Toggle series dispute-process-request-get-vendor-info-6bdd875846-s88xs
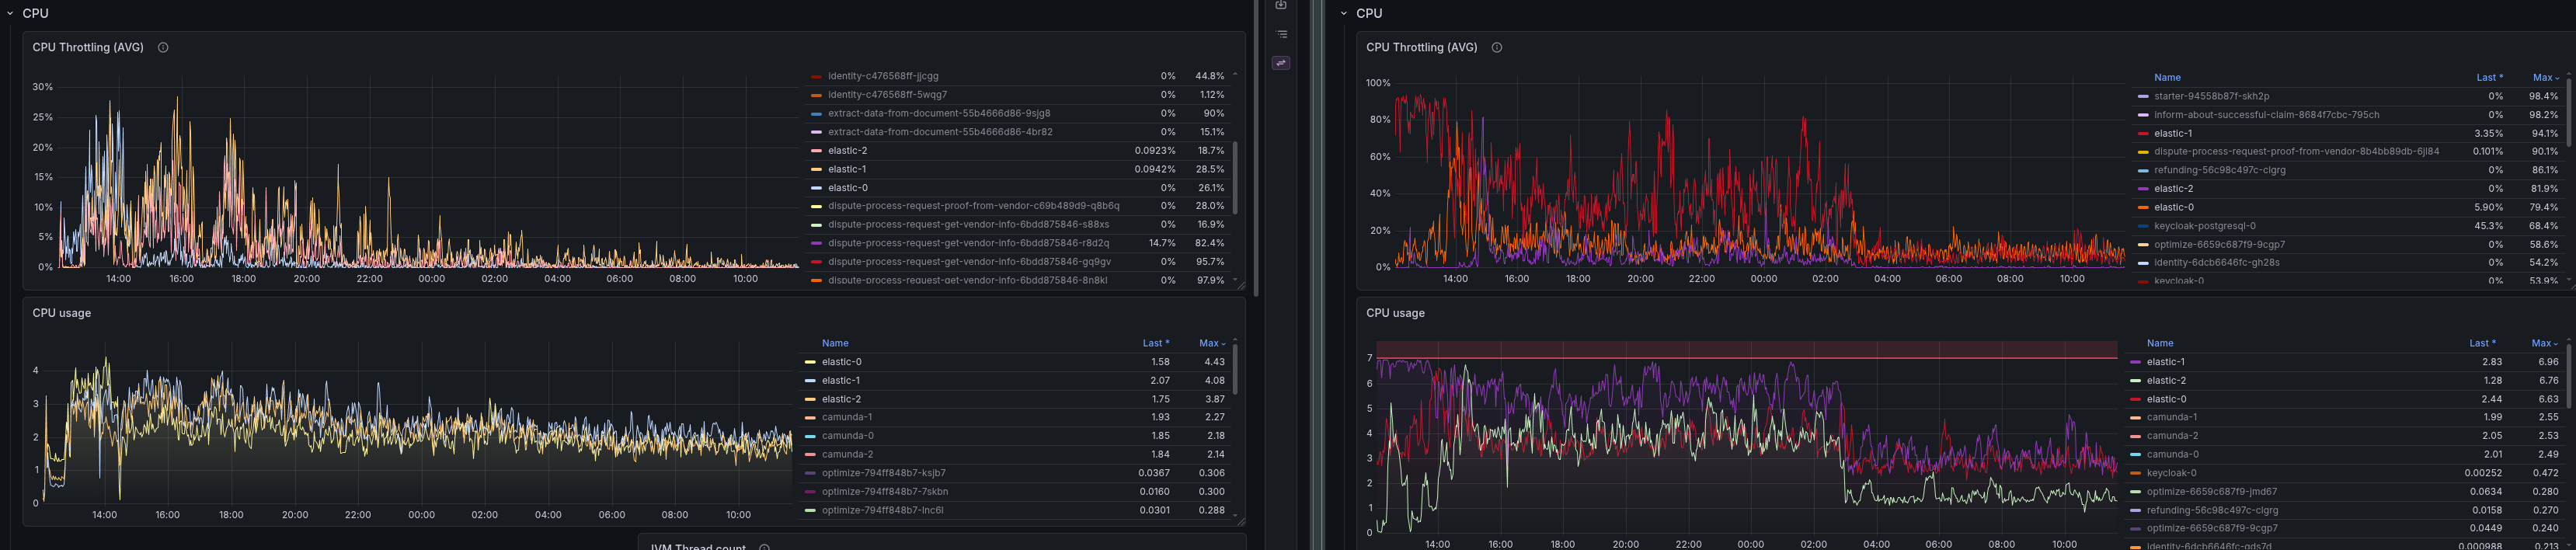The height and width of the screenshot is (550, 2576). pos(968,225)
